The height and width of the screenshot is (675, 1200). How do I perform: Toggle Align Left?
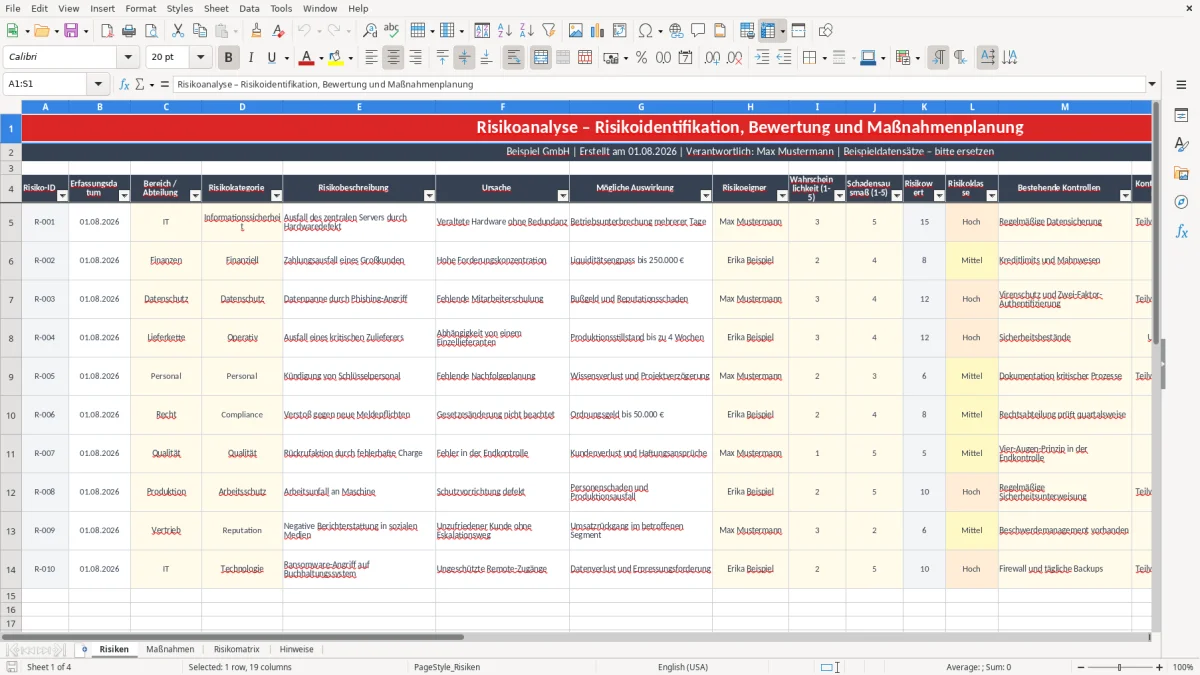[x=372, y=58]
